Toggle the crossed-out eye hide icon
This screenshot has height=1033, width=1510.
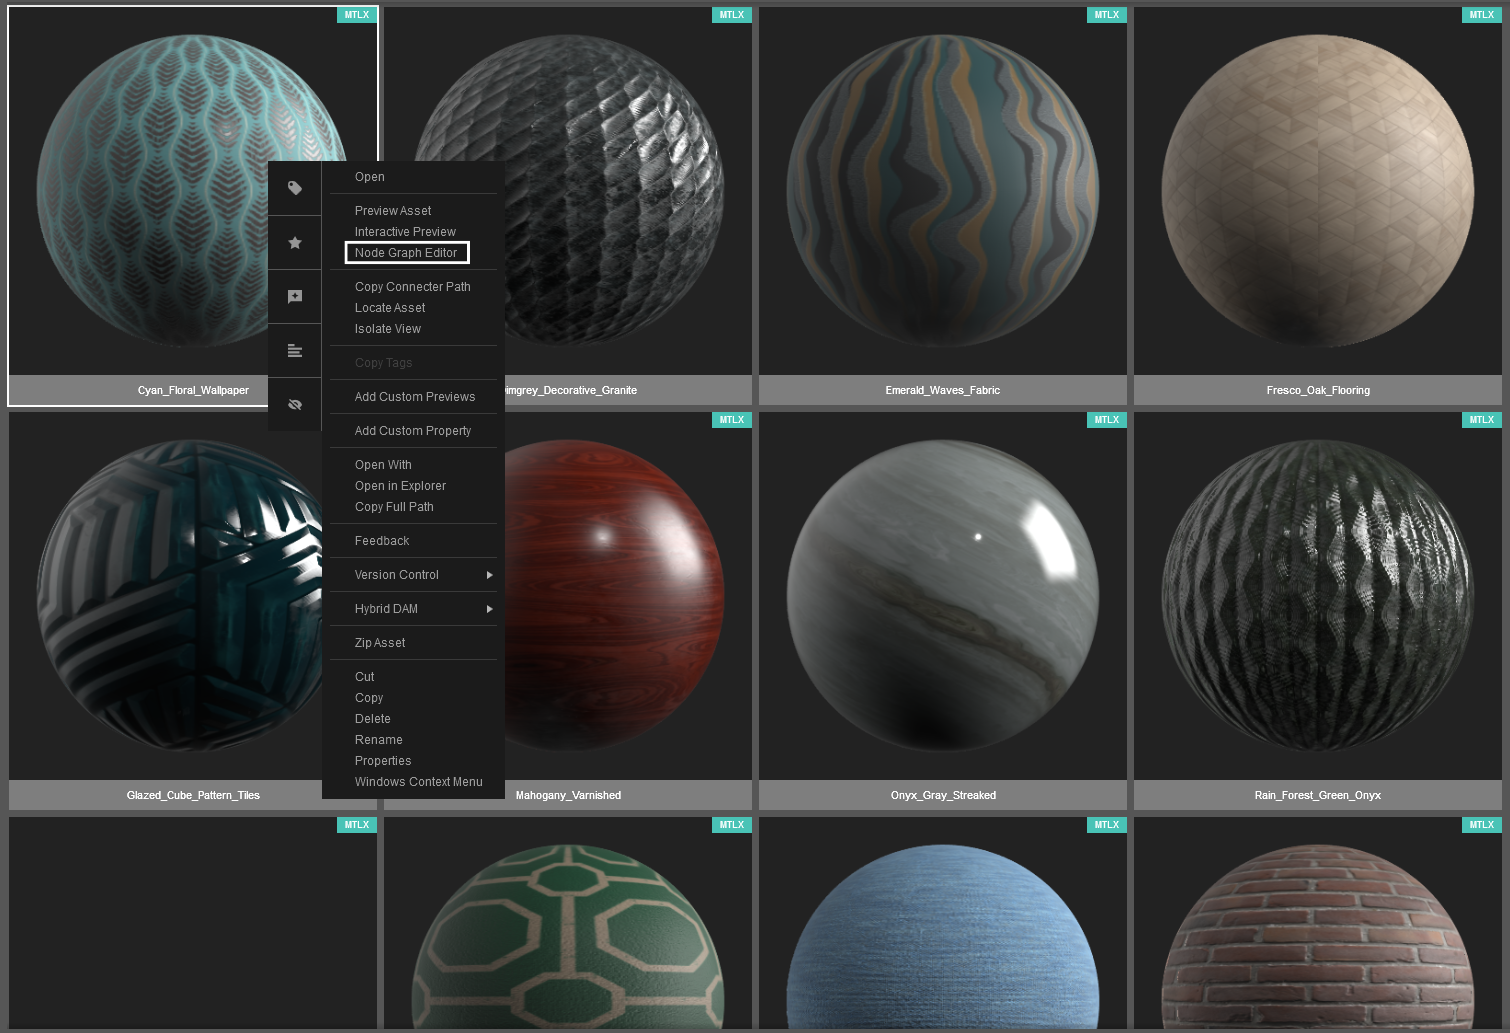point(295,405)
